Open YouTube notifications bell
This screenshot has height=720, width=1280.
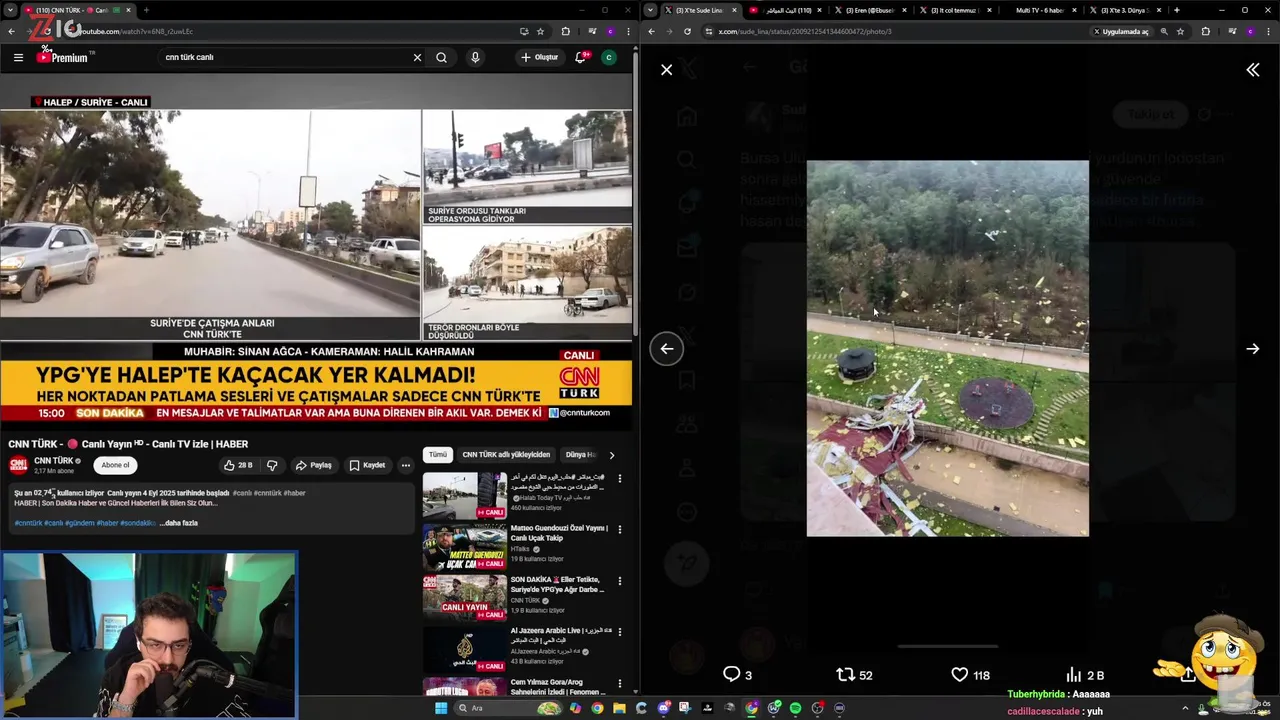pos(580,57)
